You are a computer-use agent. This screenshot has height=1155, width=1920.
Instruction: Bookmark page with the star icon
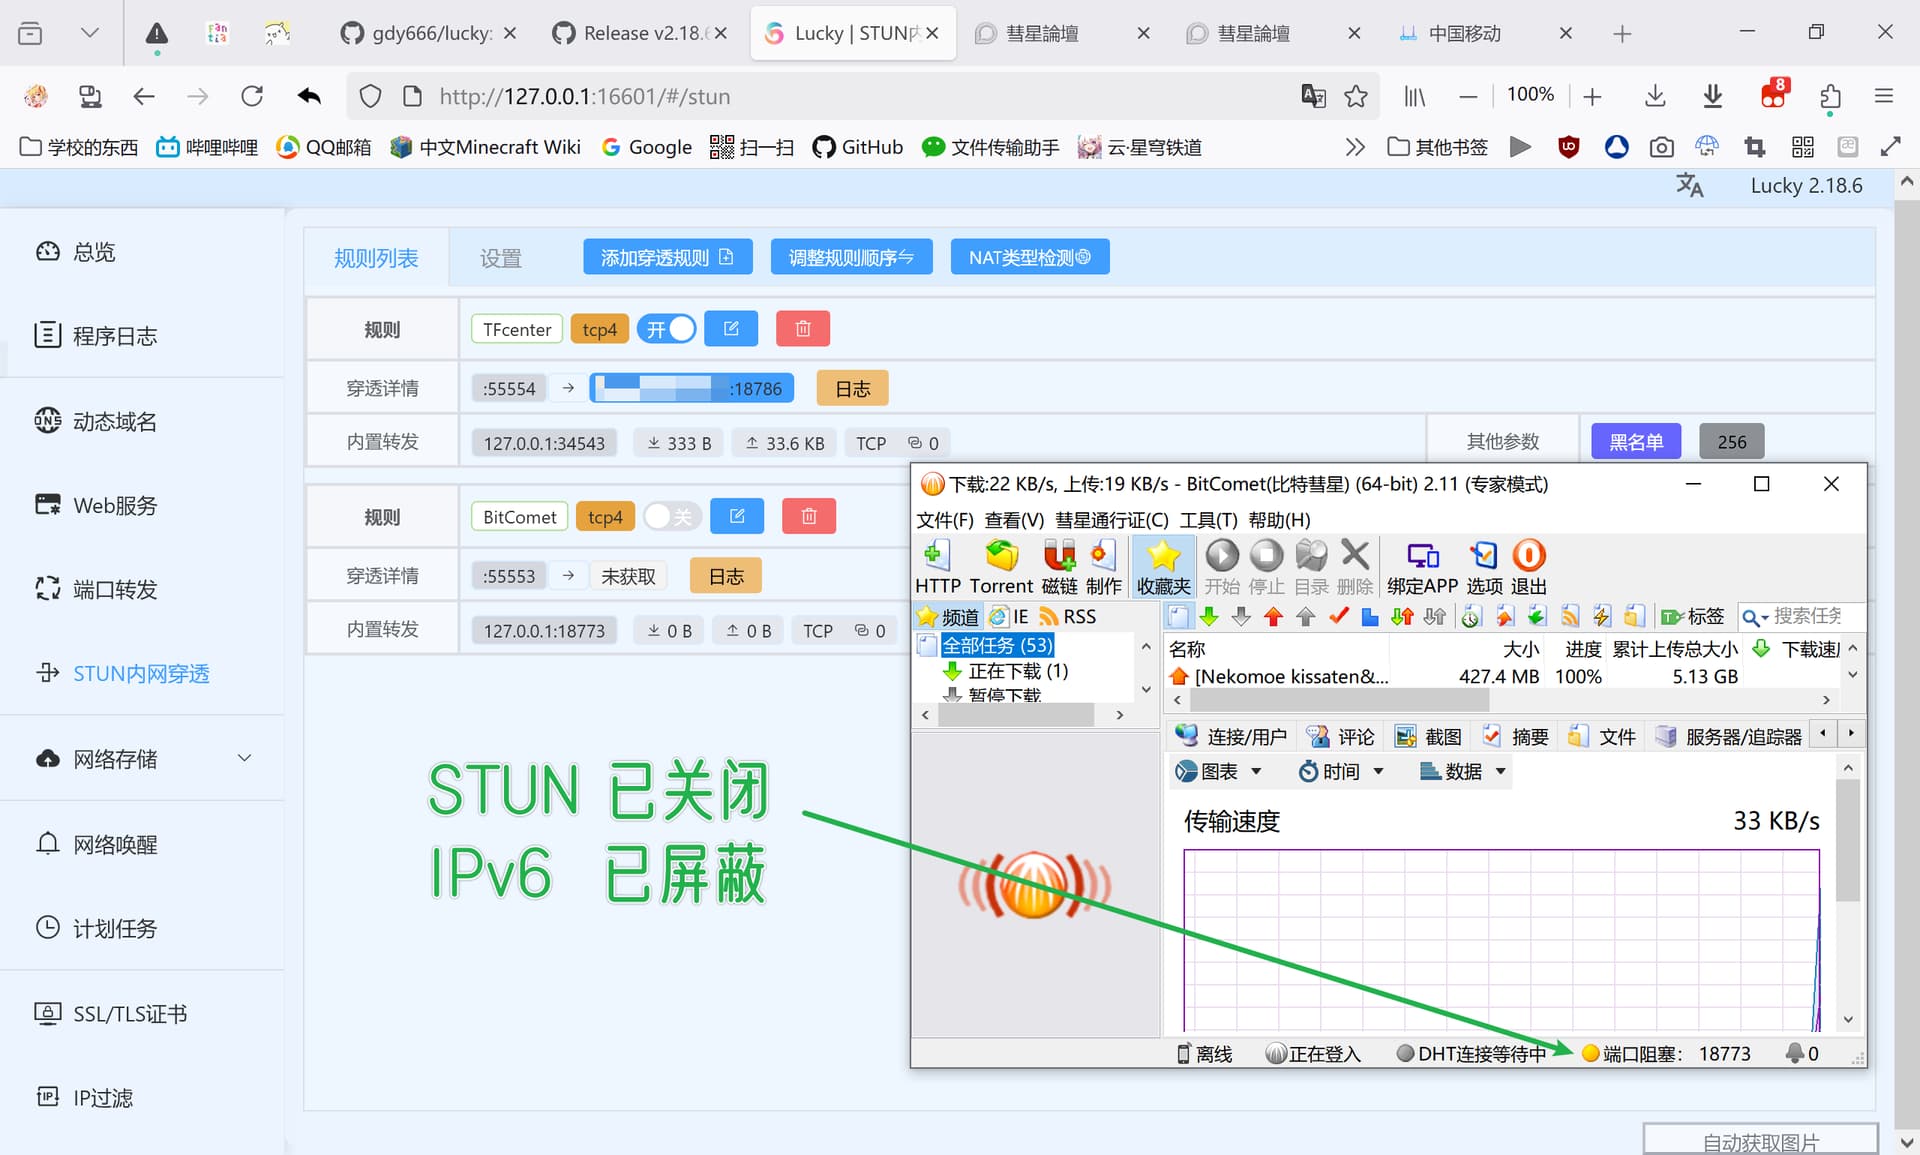[x=1356, y=96]
